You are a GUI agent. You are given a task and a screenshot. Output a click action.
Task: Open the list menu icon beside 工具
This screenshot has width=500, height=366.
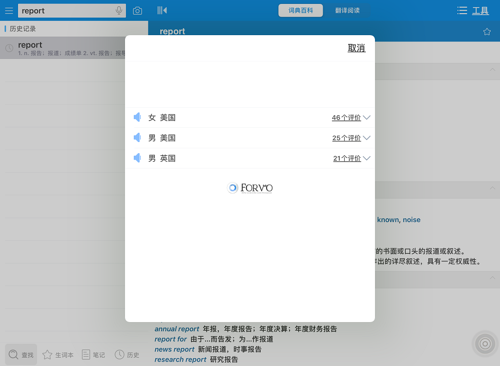tap(462, 11)
